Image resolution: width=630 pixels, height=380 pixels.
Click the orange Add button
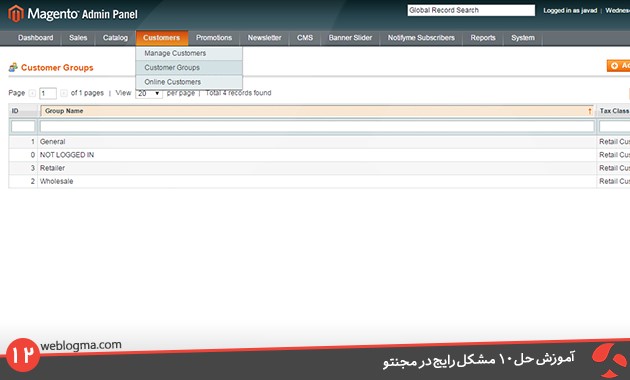click(618, 66)
